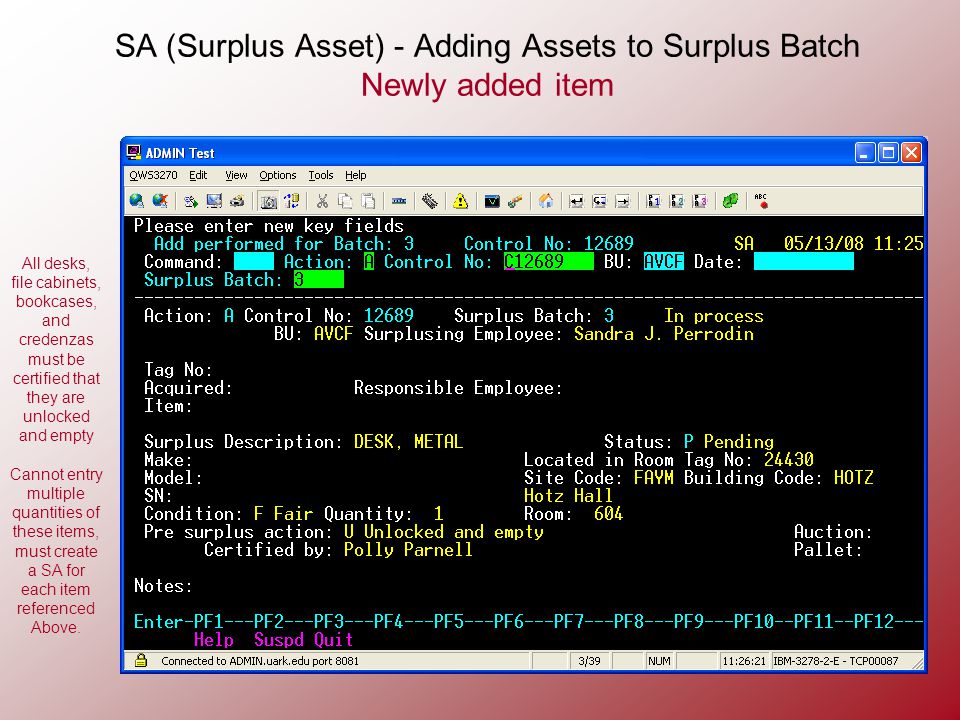
Task: Click the ABC record macro icon
Action: tap(761, 201)
